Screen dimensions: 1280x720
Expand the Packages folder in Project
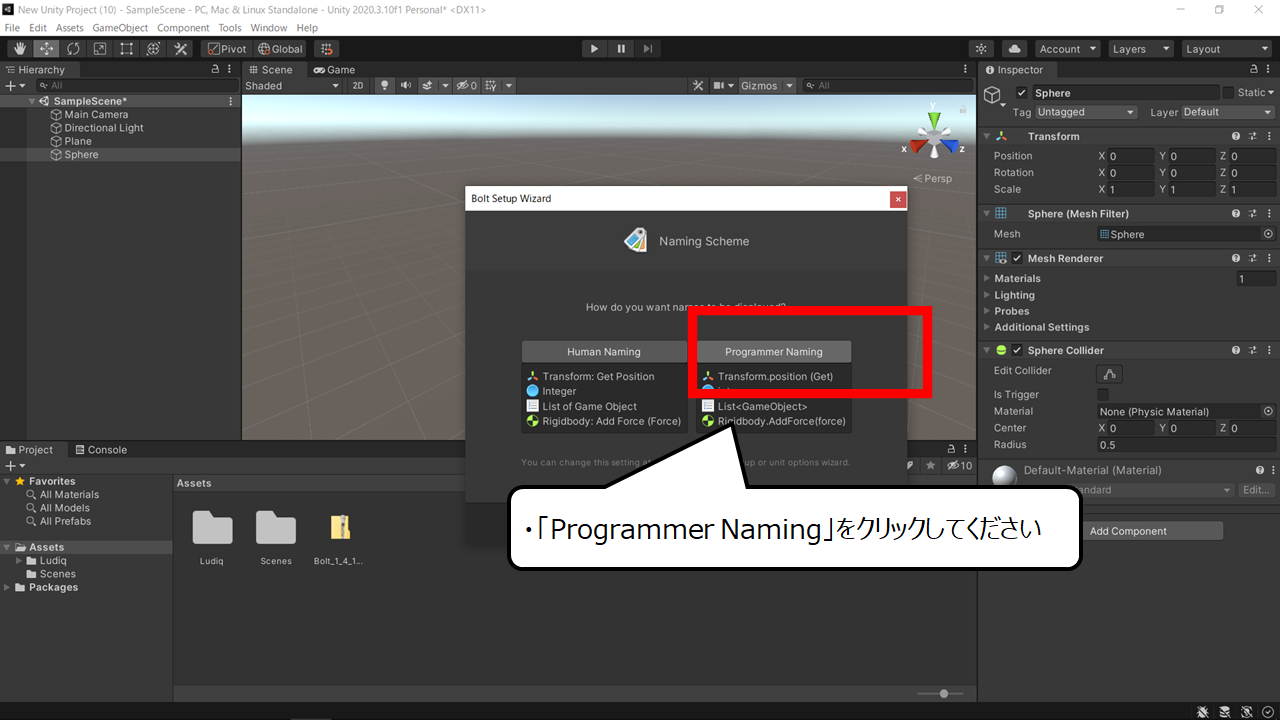pyautogui.click(x=9, y=588)
